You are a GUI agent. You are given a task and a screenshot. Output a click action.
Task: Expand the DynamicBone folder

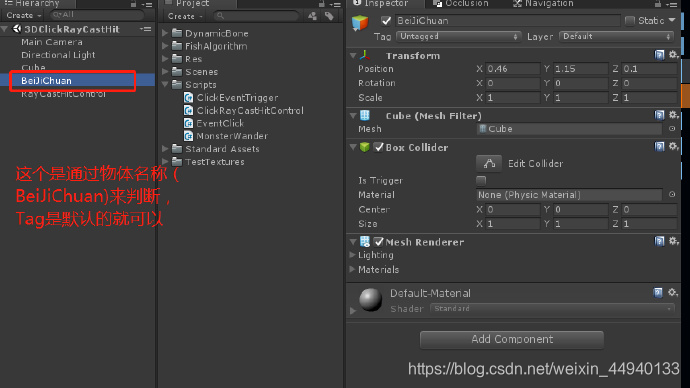pos(165,33)
